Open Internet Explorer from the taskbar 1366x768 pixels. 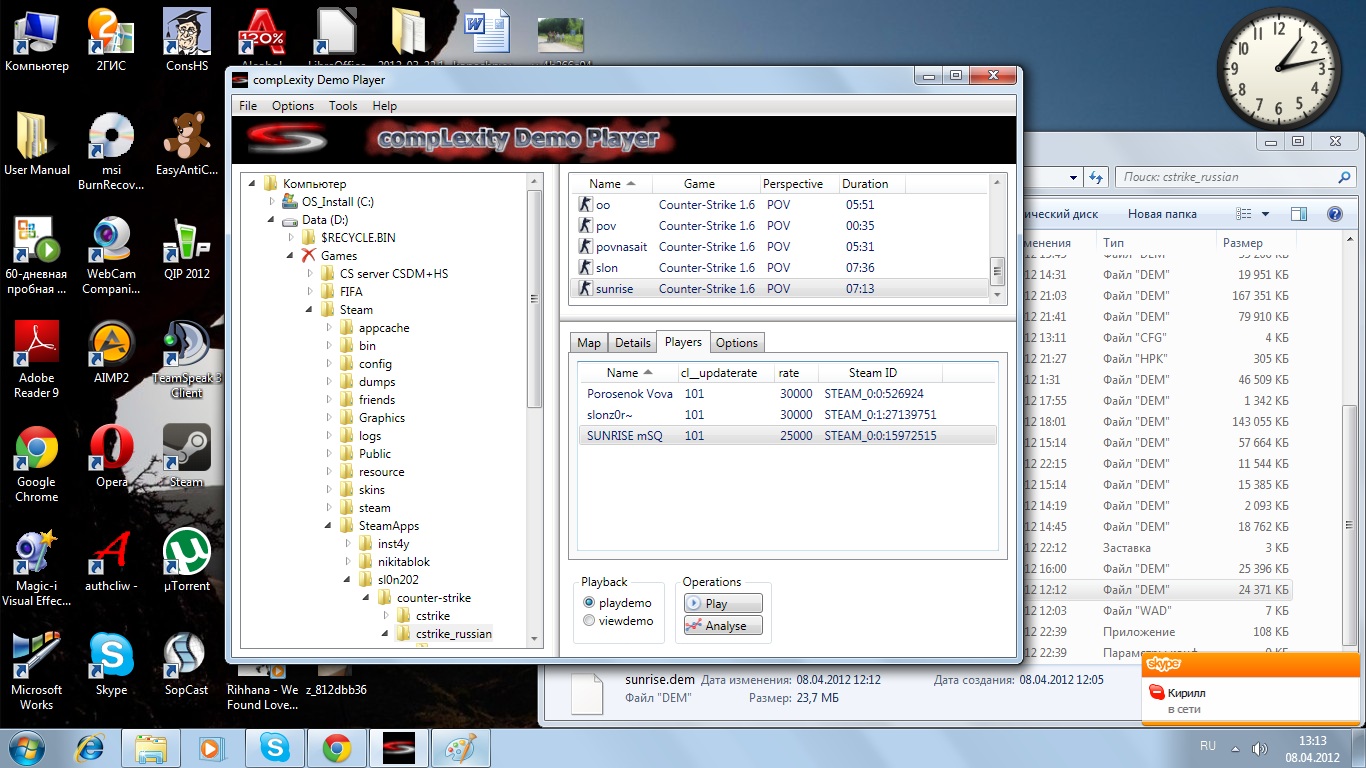click(92, 747)
